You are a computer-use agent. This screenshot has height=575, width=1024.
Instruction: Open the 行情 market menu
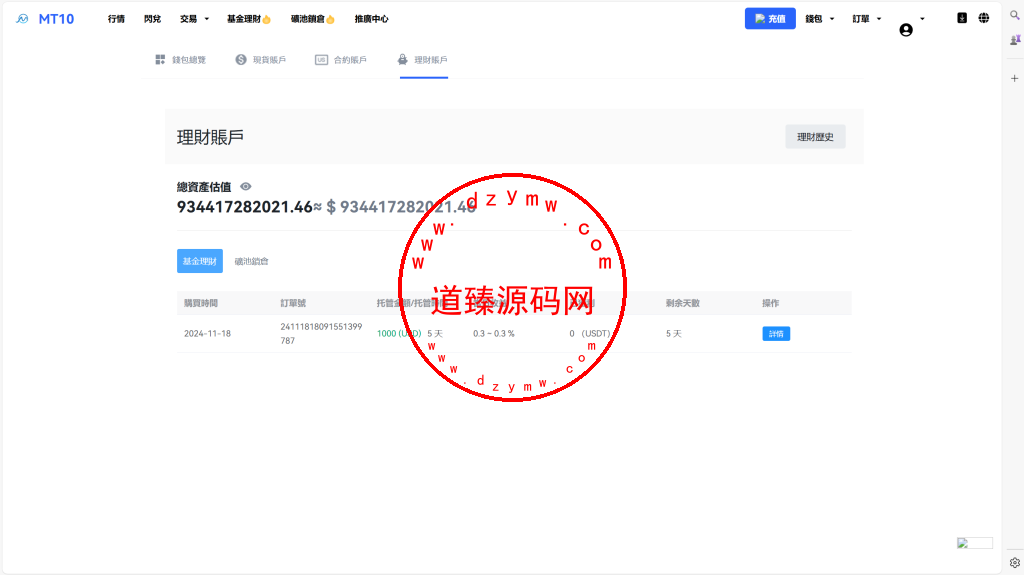(116, 19)
